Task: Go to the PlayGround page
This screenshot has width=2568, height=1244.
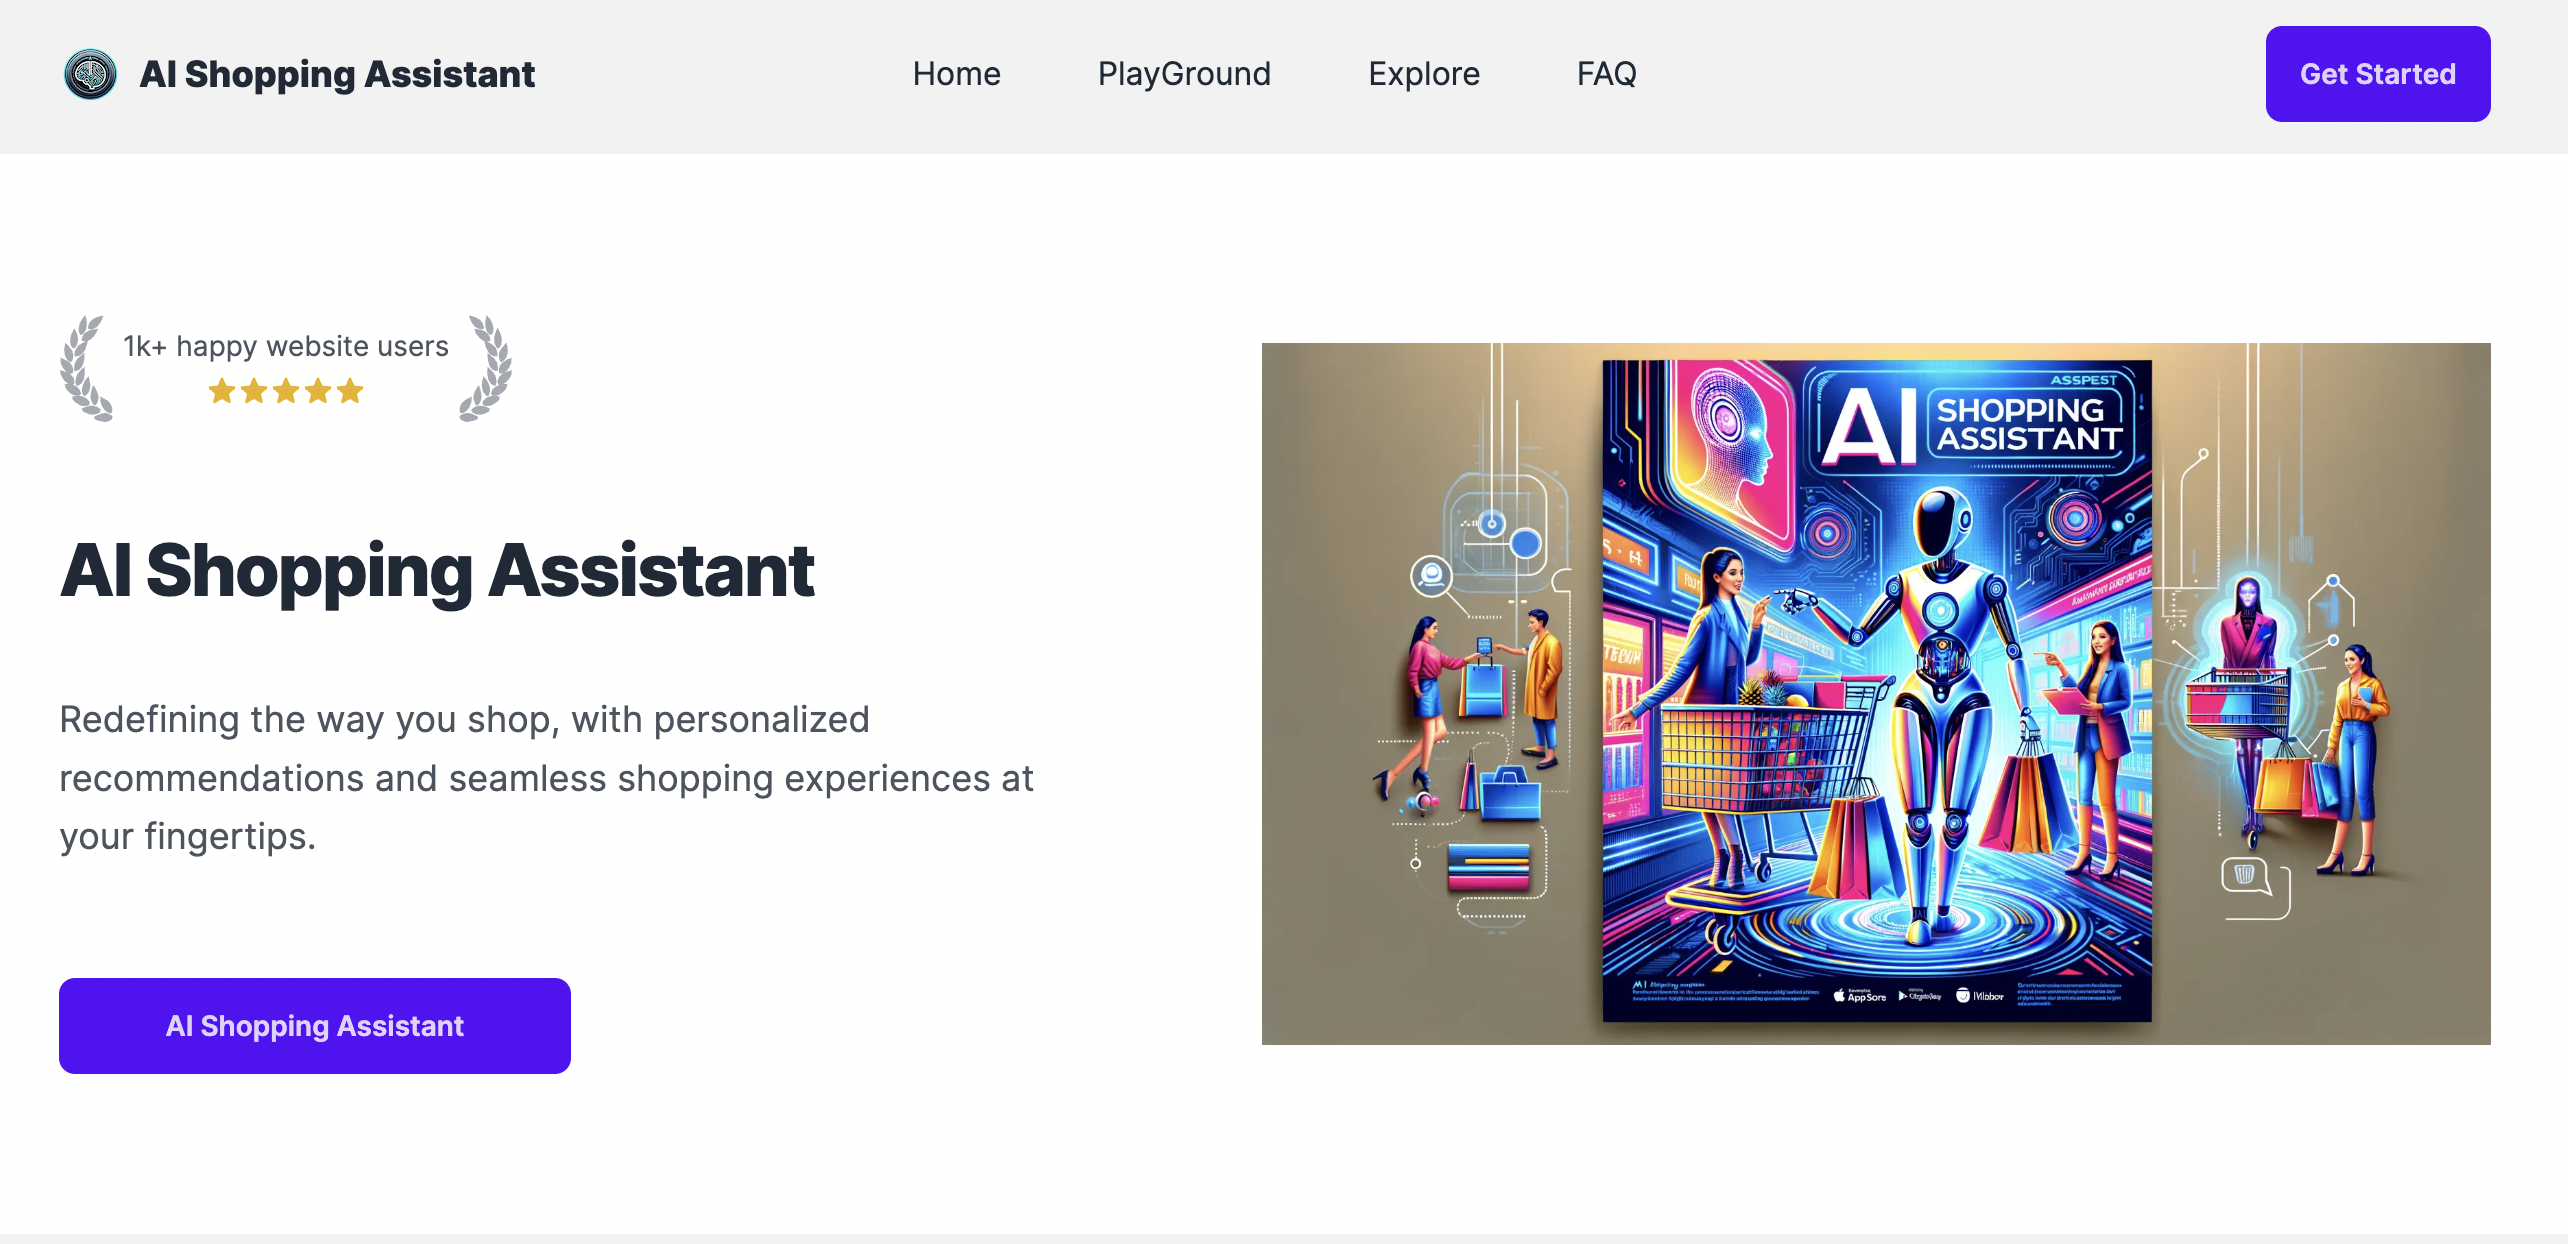Action: (x=1184, y=74)
